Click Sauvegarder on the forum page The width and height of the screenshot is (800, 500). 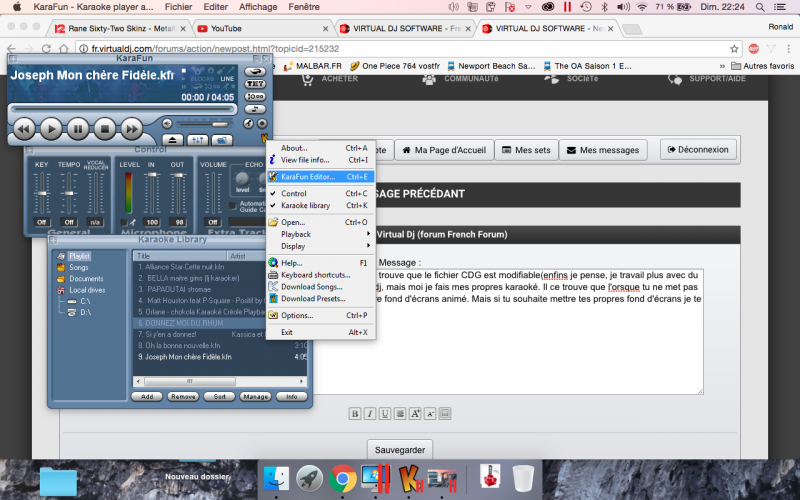(400, 450)
